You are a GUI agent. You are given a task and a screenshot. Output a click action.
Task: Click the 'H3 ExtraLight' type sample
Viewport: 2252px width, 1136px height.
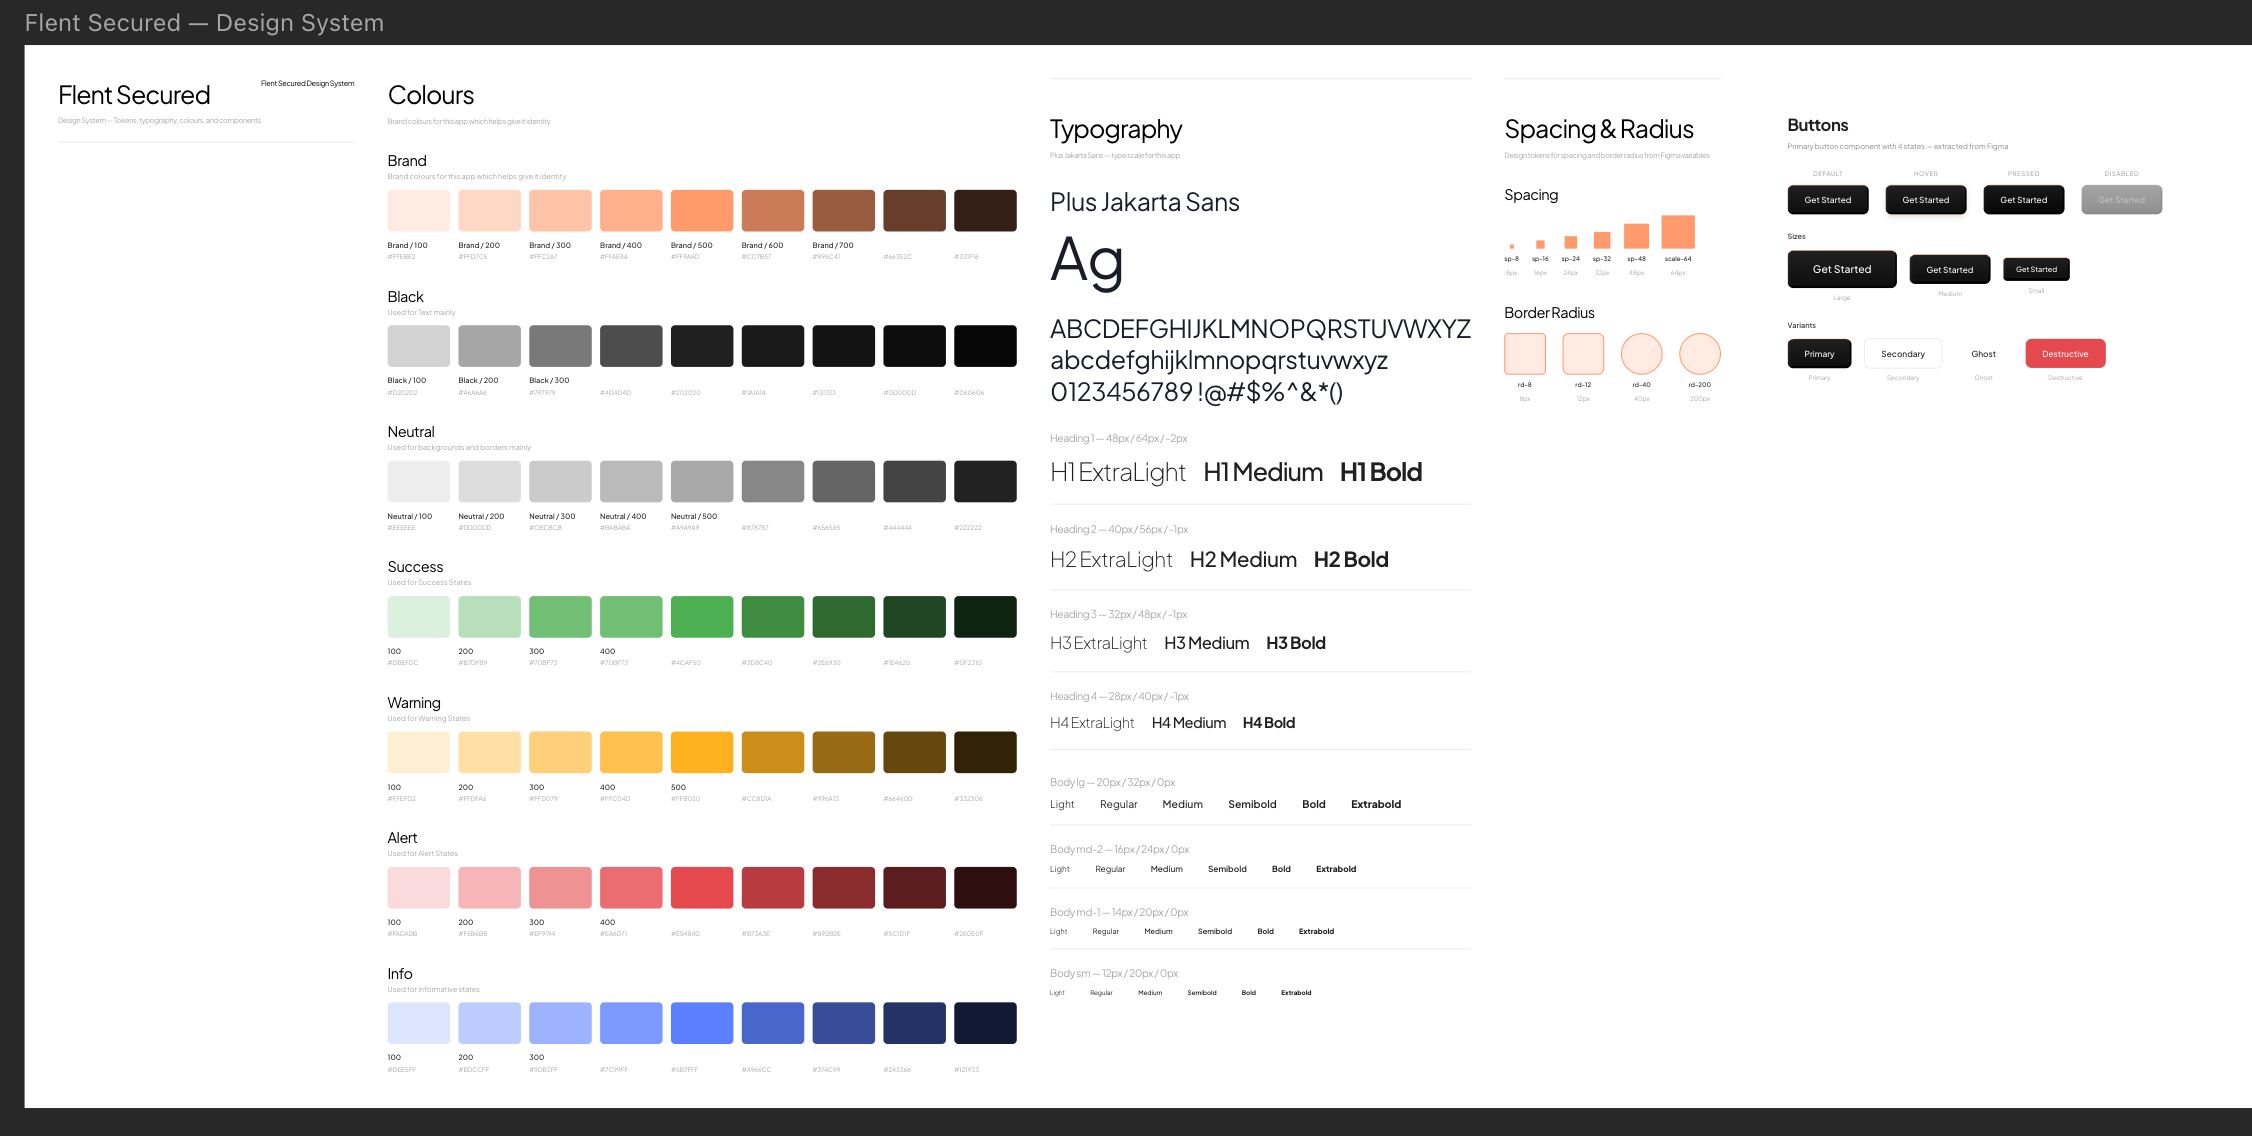point(1098,644)
